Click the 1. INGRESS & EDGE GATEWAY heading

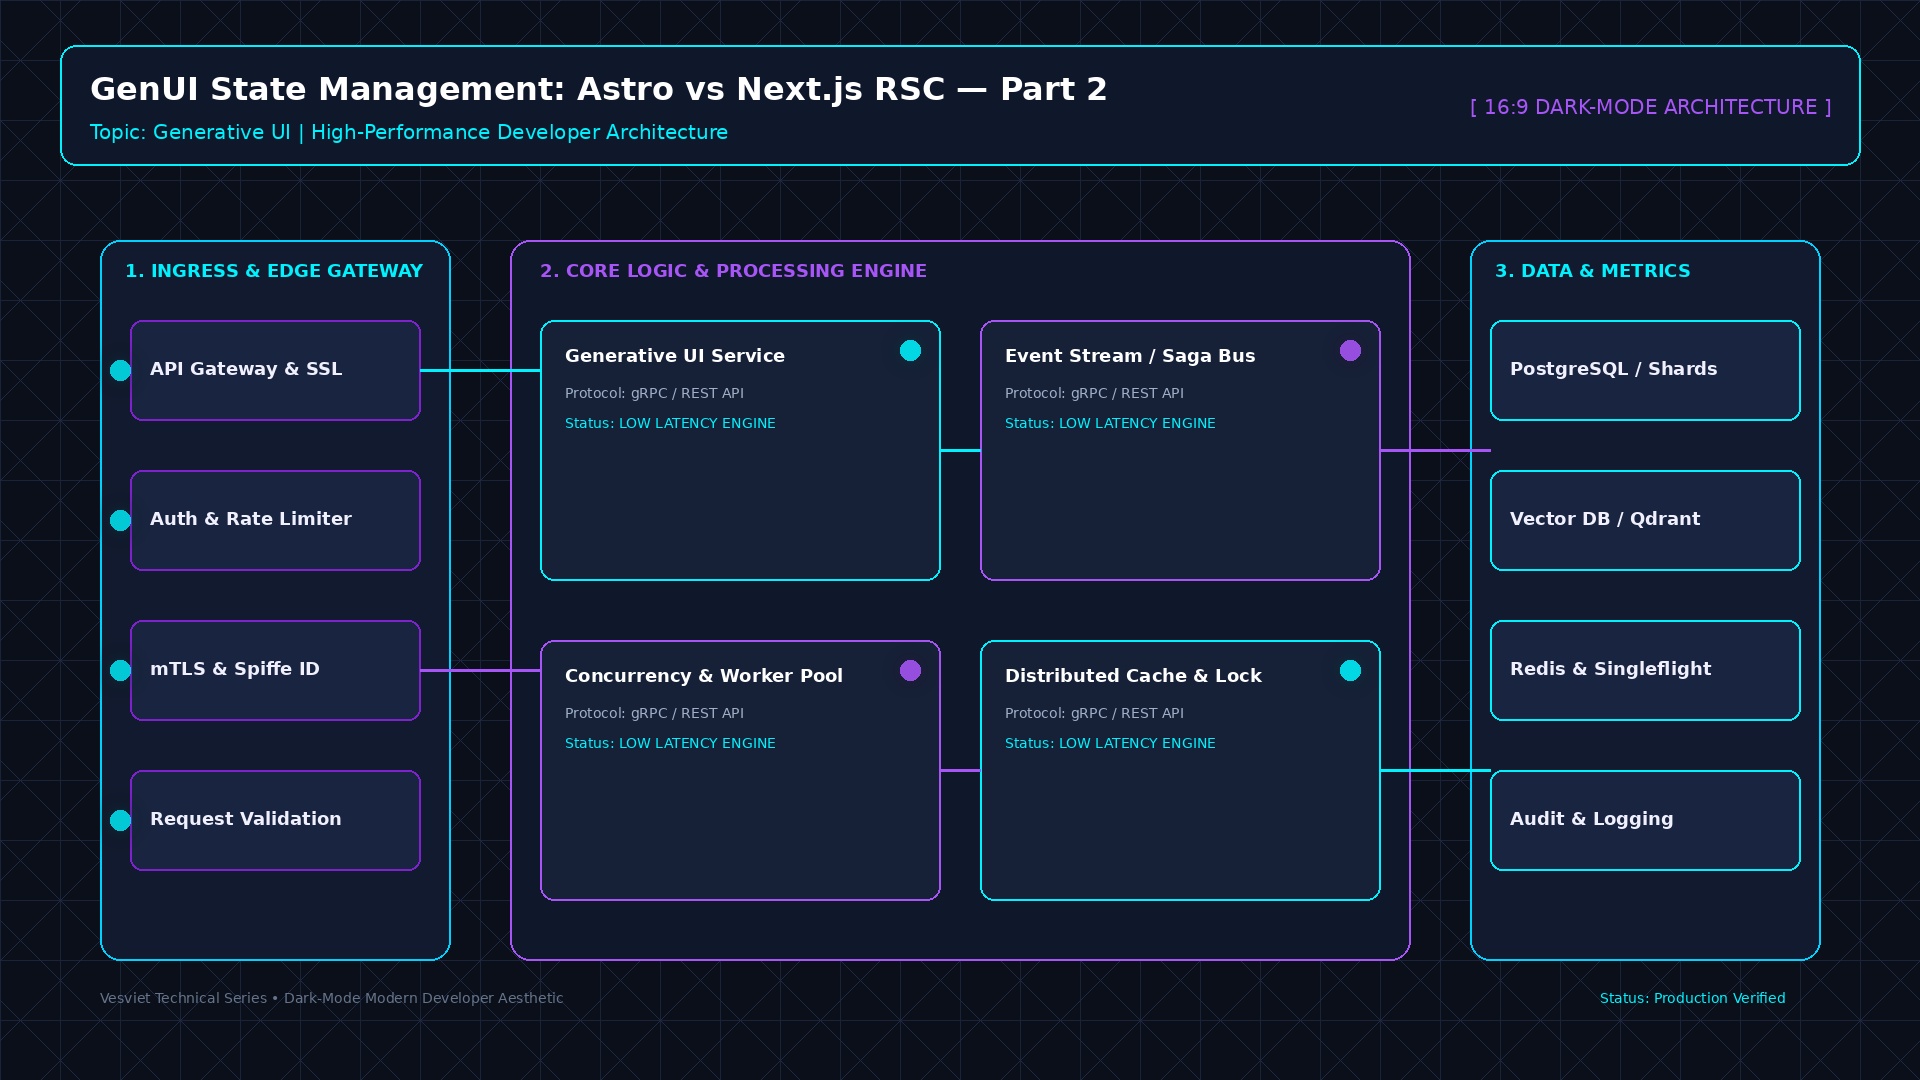point(274,271)
